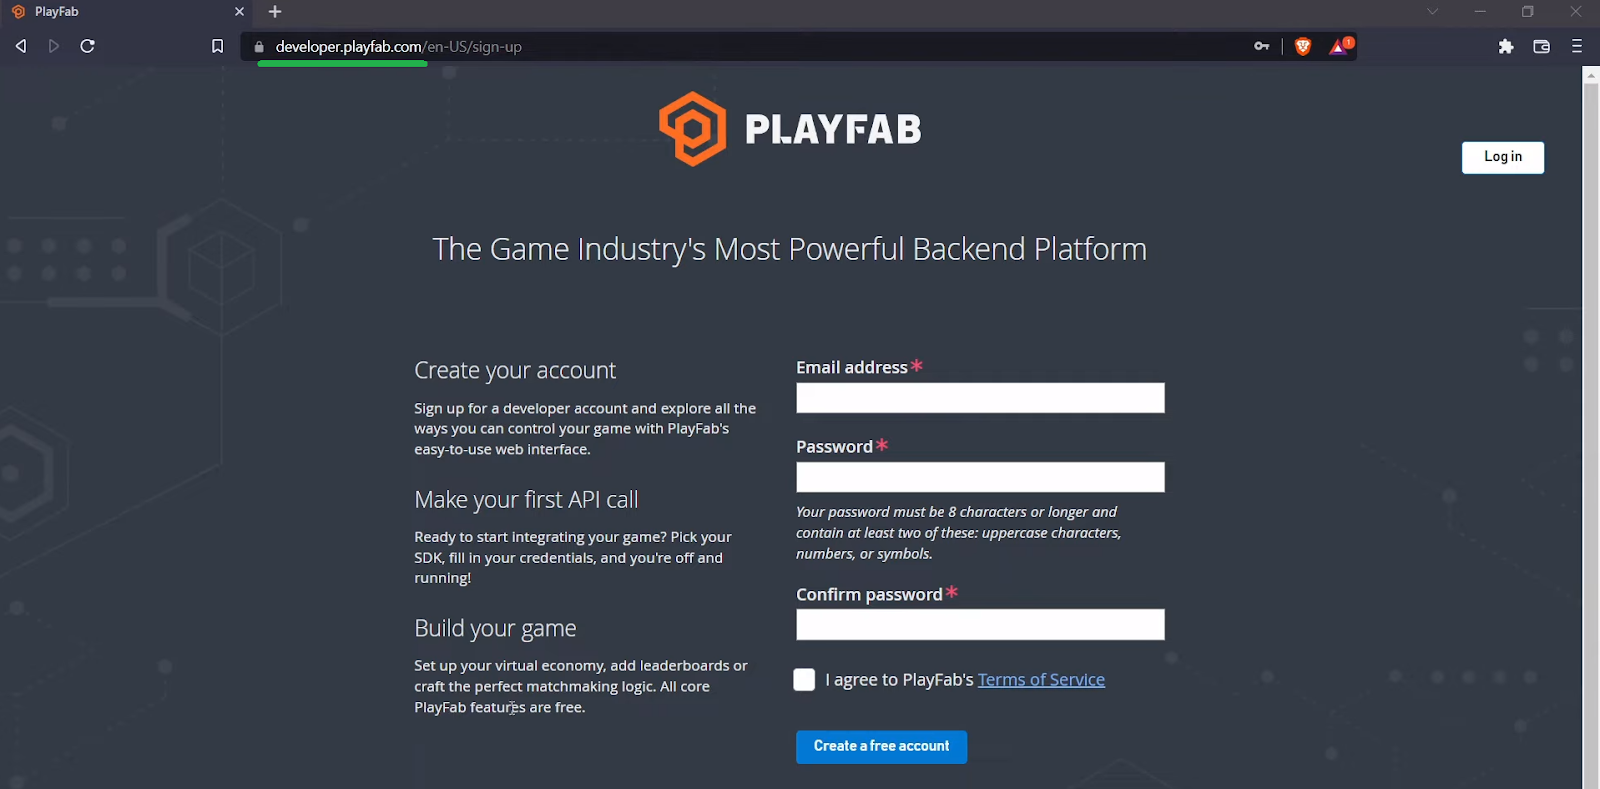Select the PlayFab browser tab
This screenshot has height=789, width=1600.
coord(127,12)
